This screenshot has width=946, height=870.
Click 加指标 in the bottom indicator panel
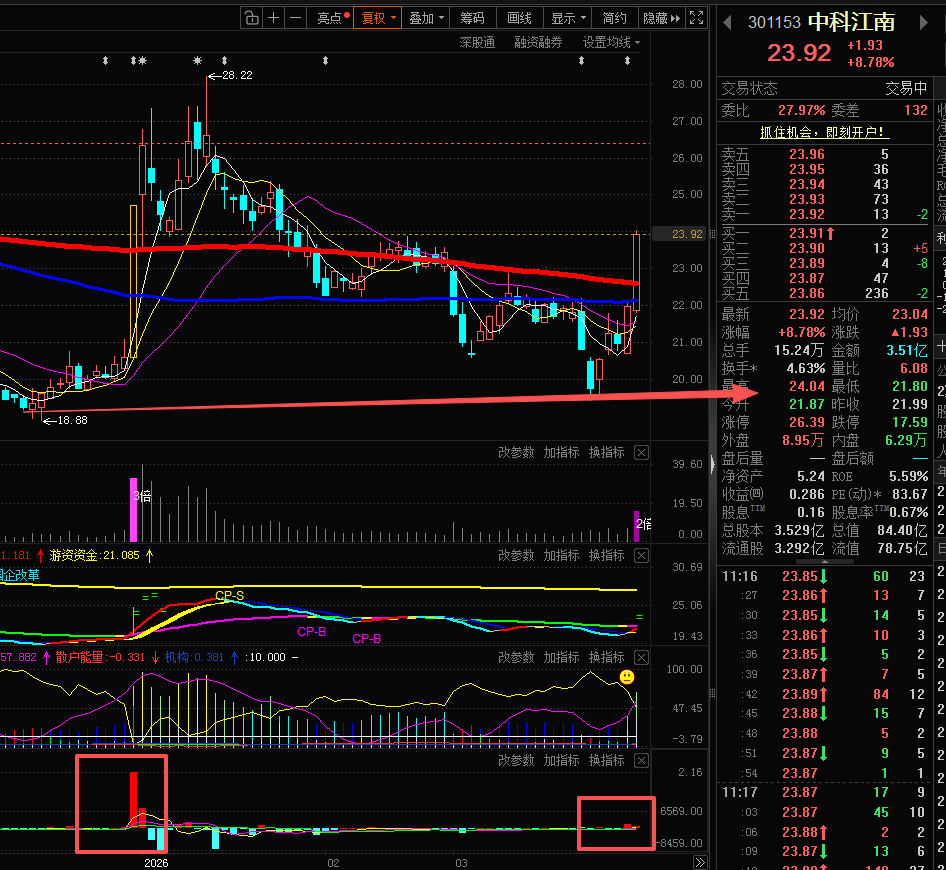[x=561, y=760]
